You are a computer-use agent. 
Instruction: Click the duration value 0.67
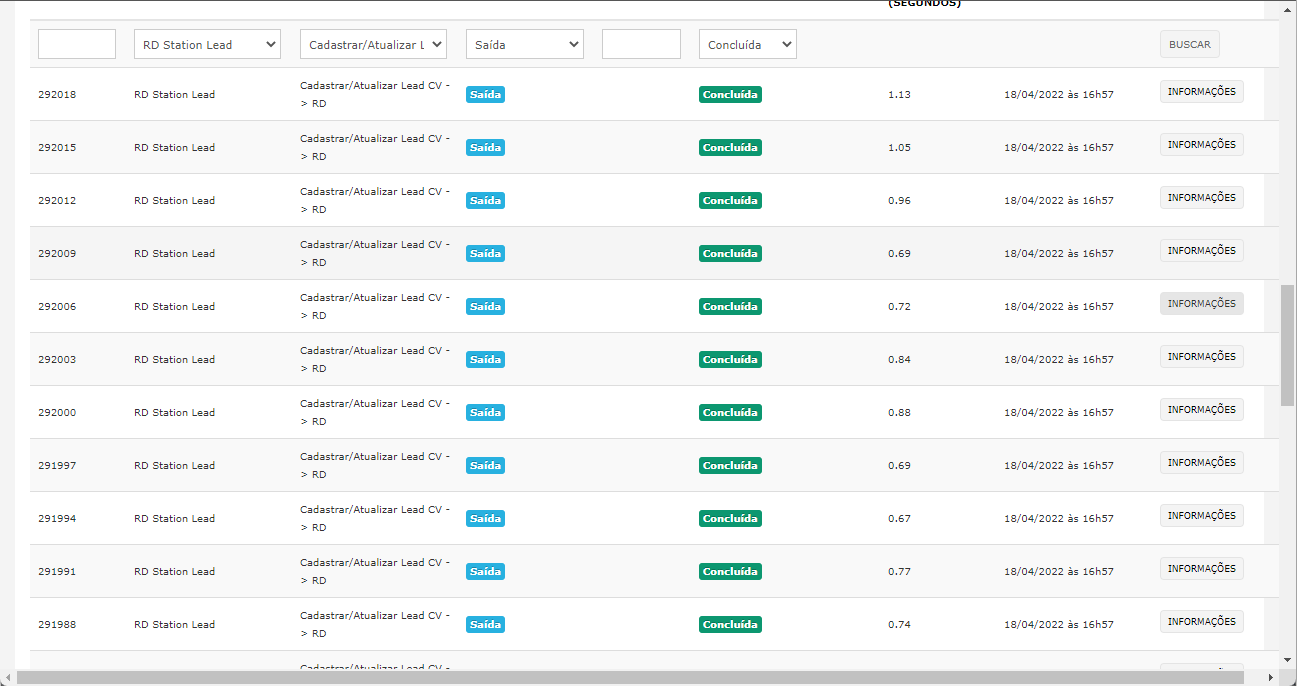coord(899,519)
